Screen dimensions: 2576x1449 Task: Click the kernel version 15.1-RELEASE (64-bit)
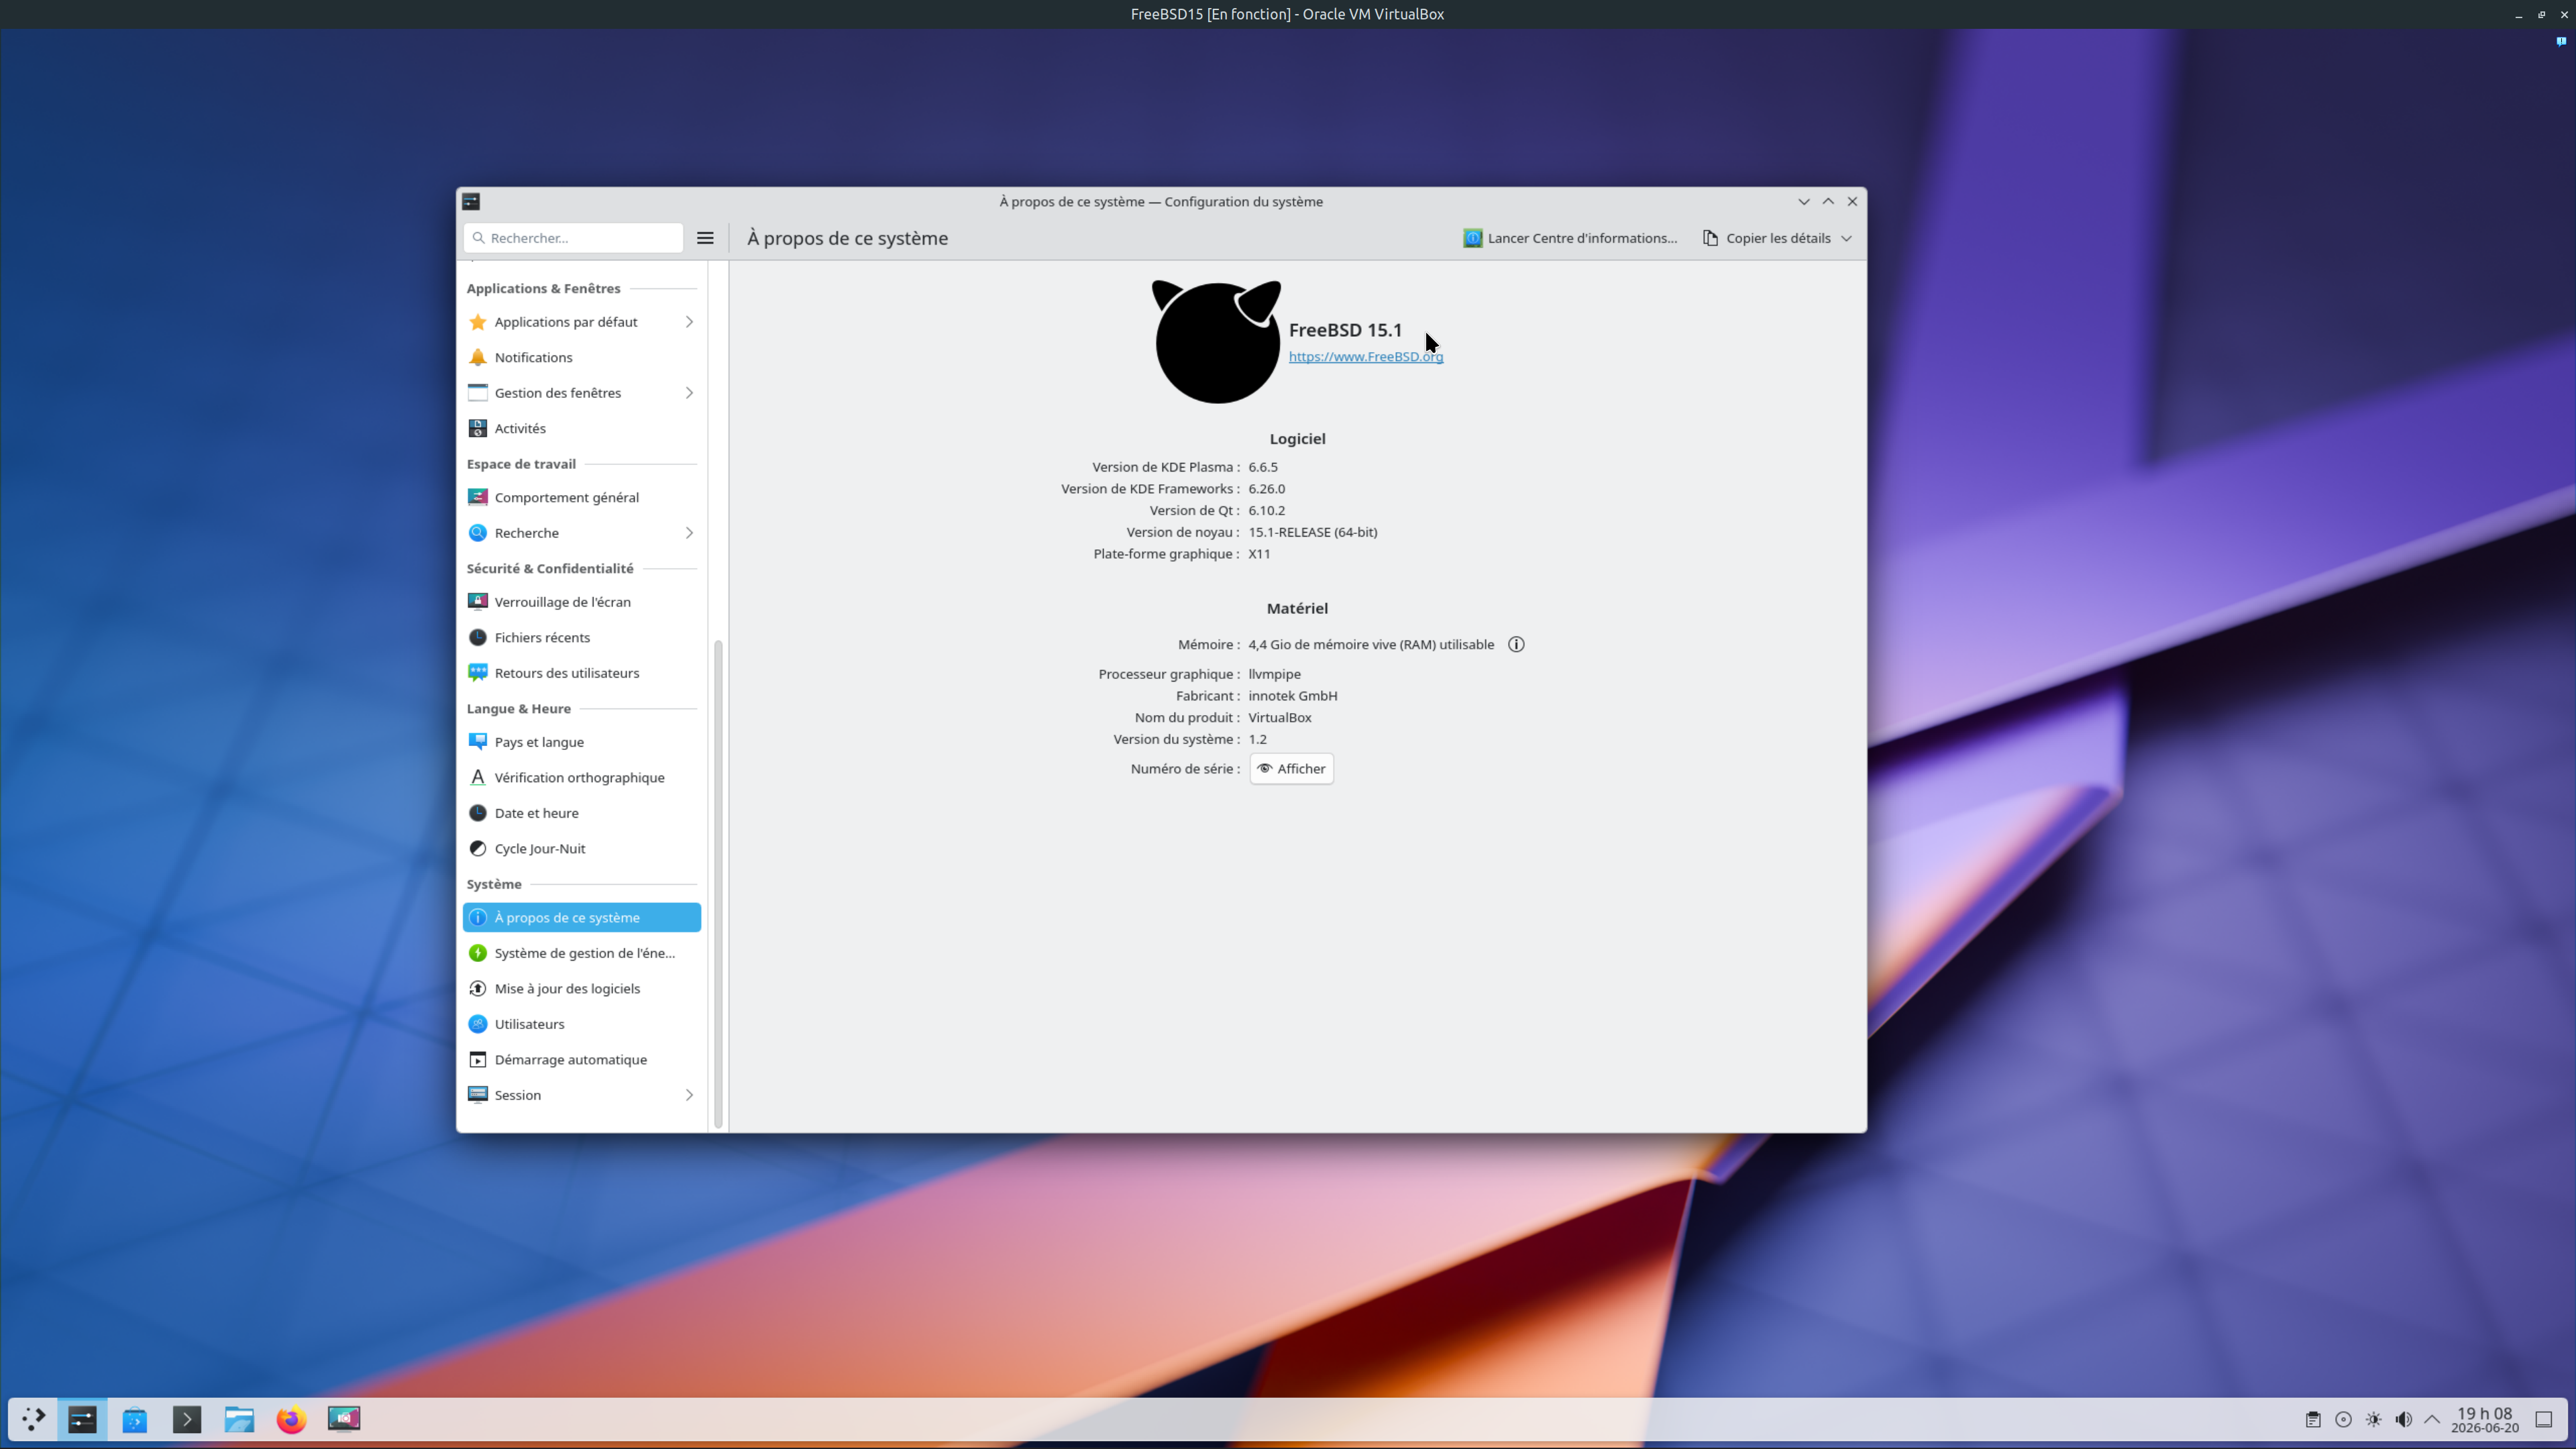click(1313, 532)
